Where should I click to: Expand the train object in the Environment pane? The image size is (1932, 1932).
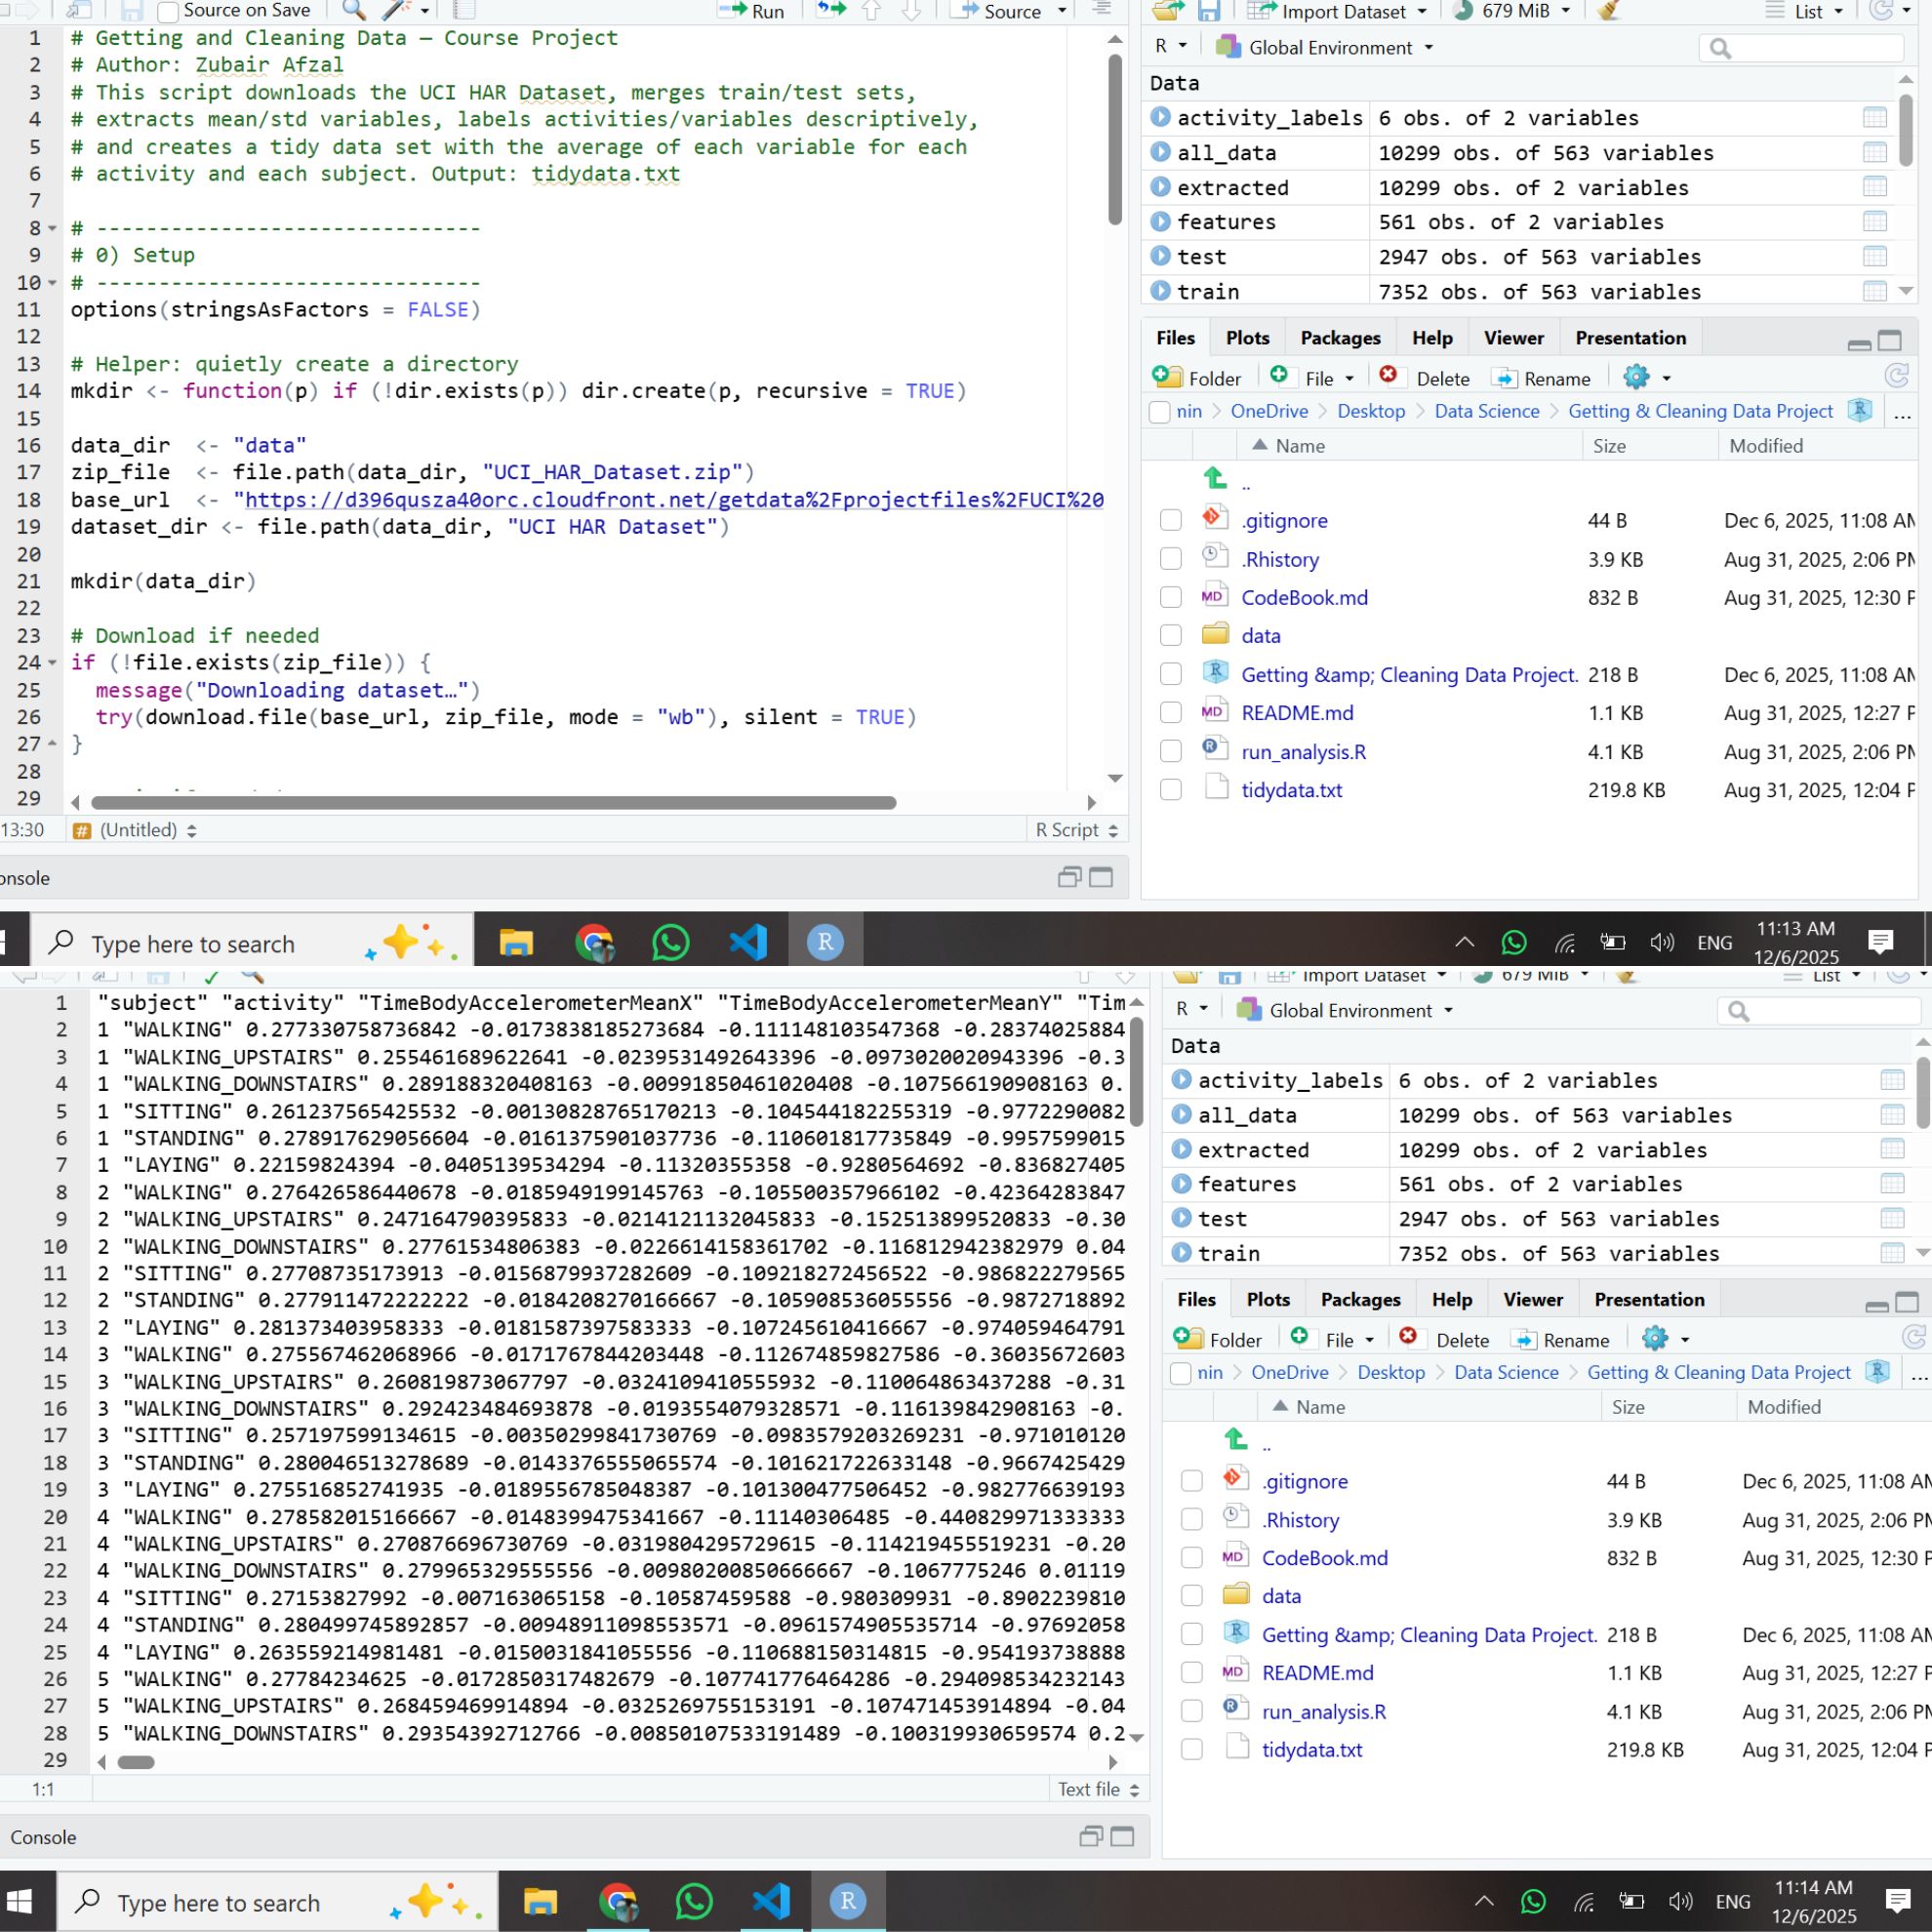[x=1160, y=291]
